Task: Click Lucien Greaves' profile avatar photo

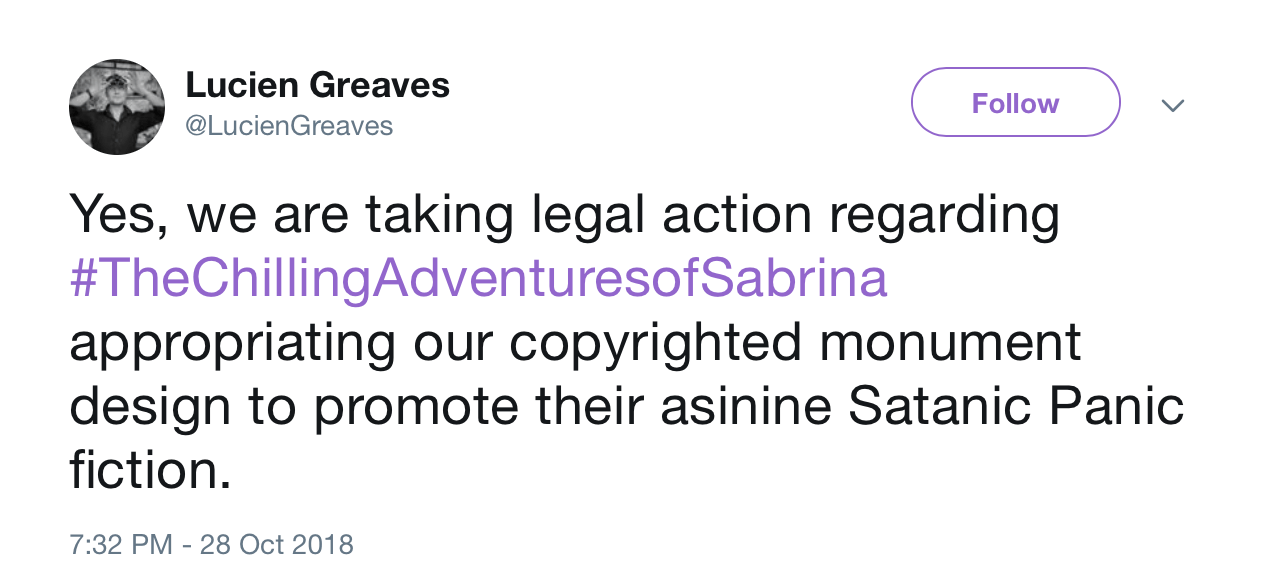Action: pos(117,107)
